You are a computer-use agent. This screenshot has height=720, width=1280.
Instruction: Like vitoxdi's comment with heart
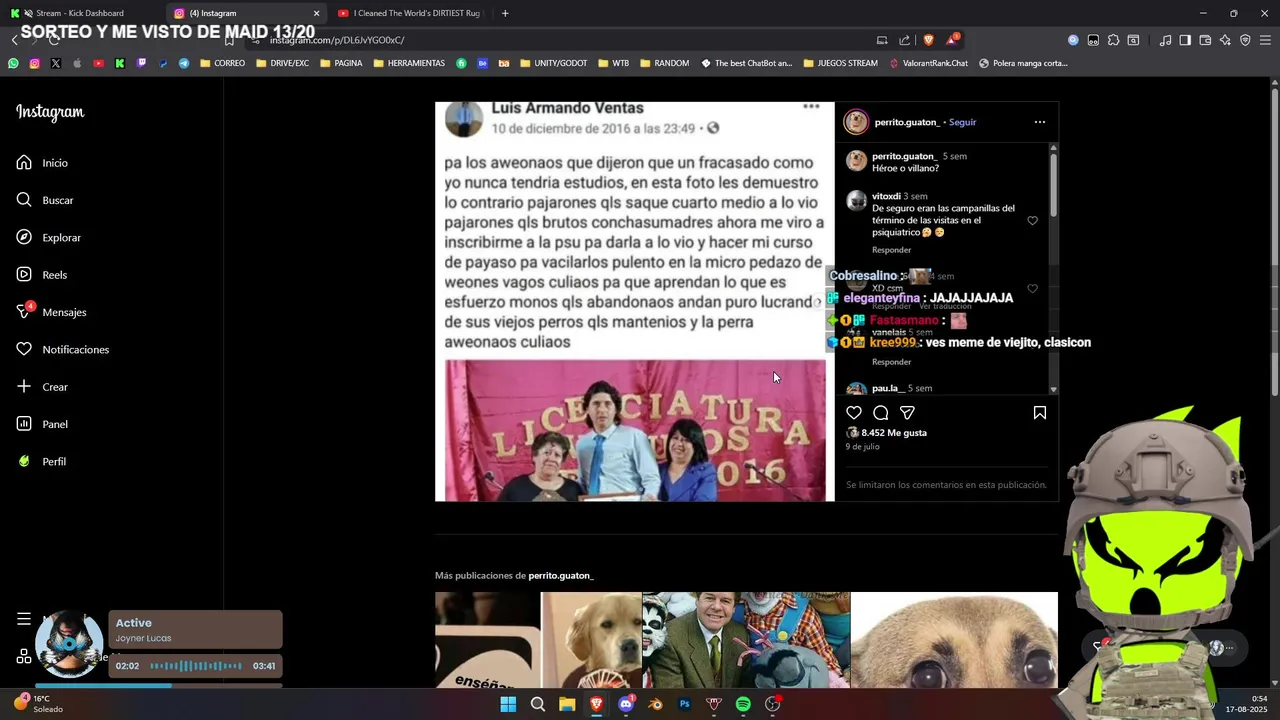1033,221
